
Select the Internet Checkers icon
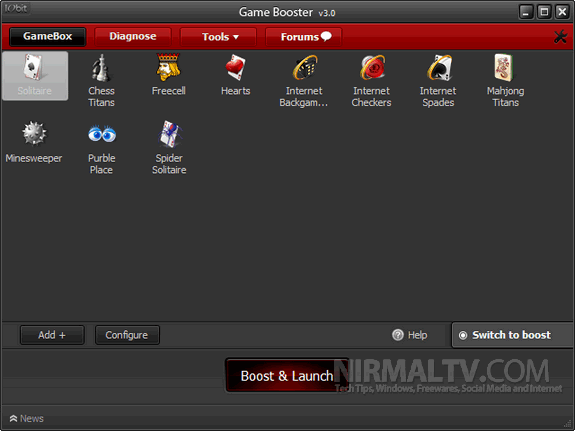(x=372, y=67)
